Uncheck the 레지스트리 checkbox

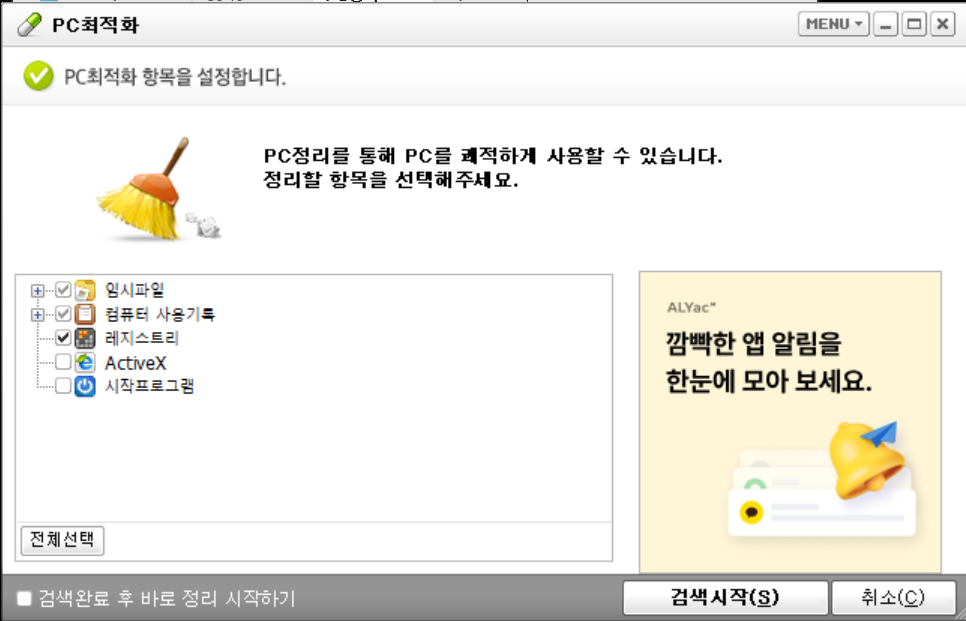pyautogui.click(x=63, y=338)
